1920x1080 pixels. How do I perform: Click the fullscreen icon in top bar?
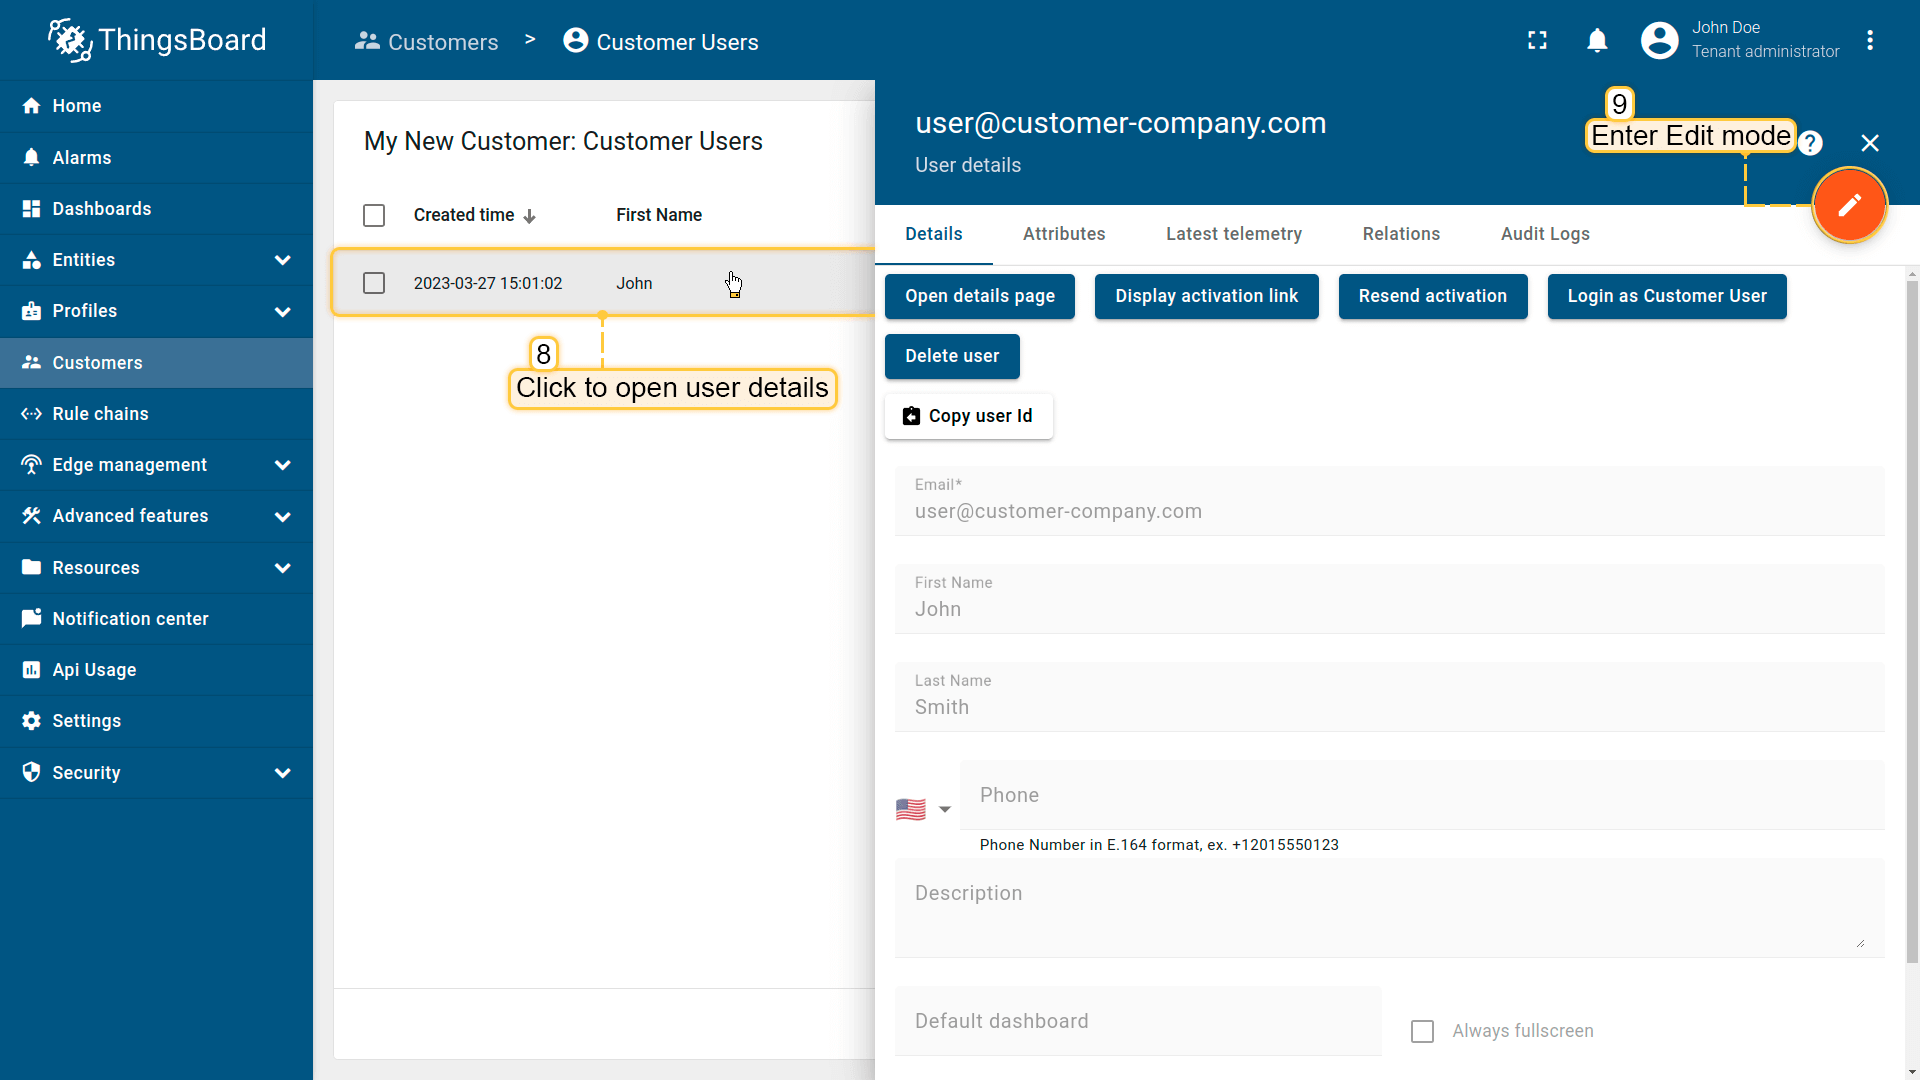coord(1537,41)
